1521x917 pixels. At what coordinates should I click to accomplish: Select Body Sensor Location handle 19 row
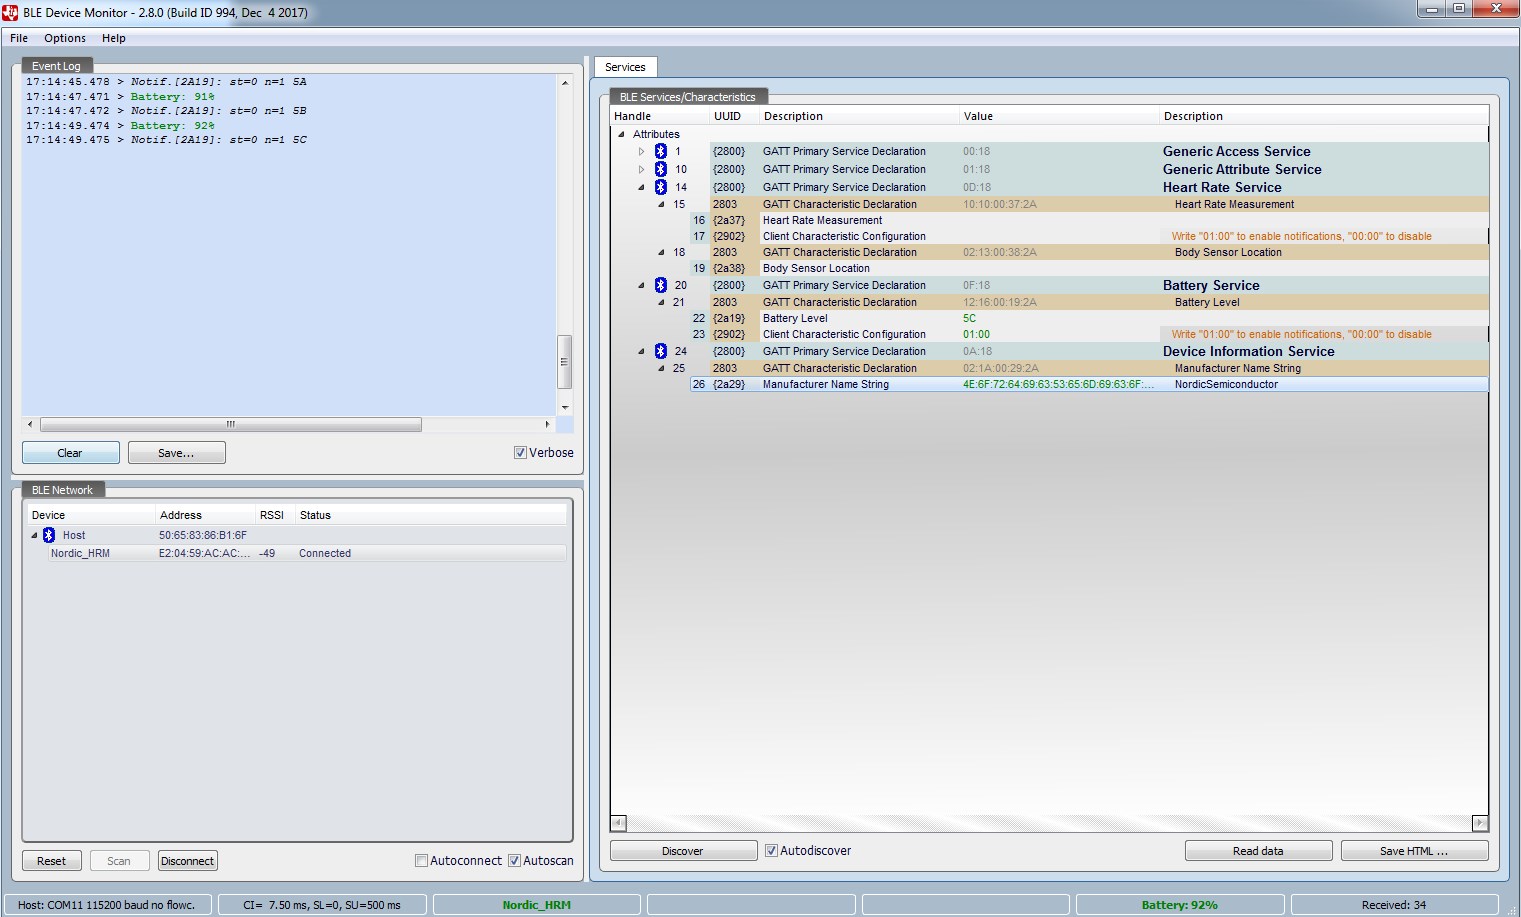(x=1089, y=268)
